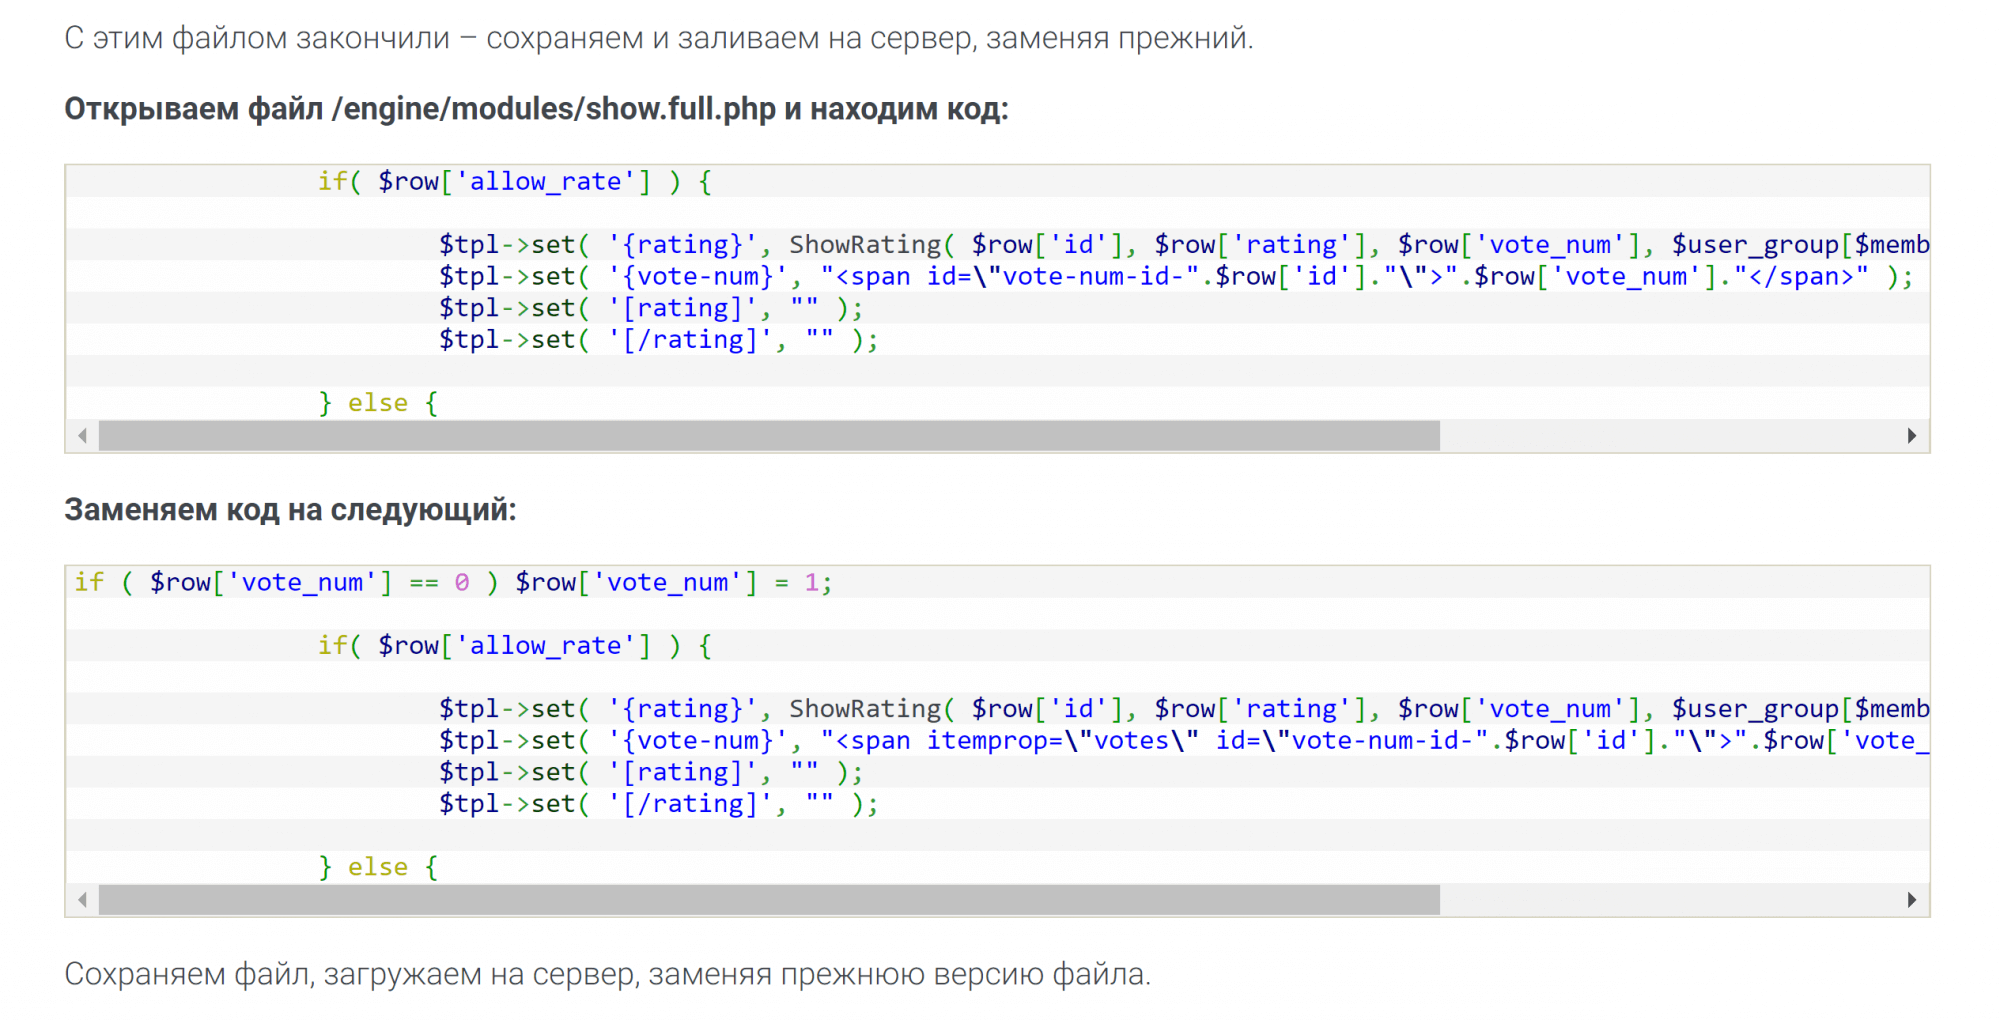Click the empty scrollbar track in the second code block
This screenshot has width=2000, height=1020.
tap(1670, 900)
